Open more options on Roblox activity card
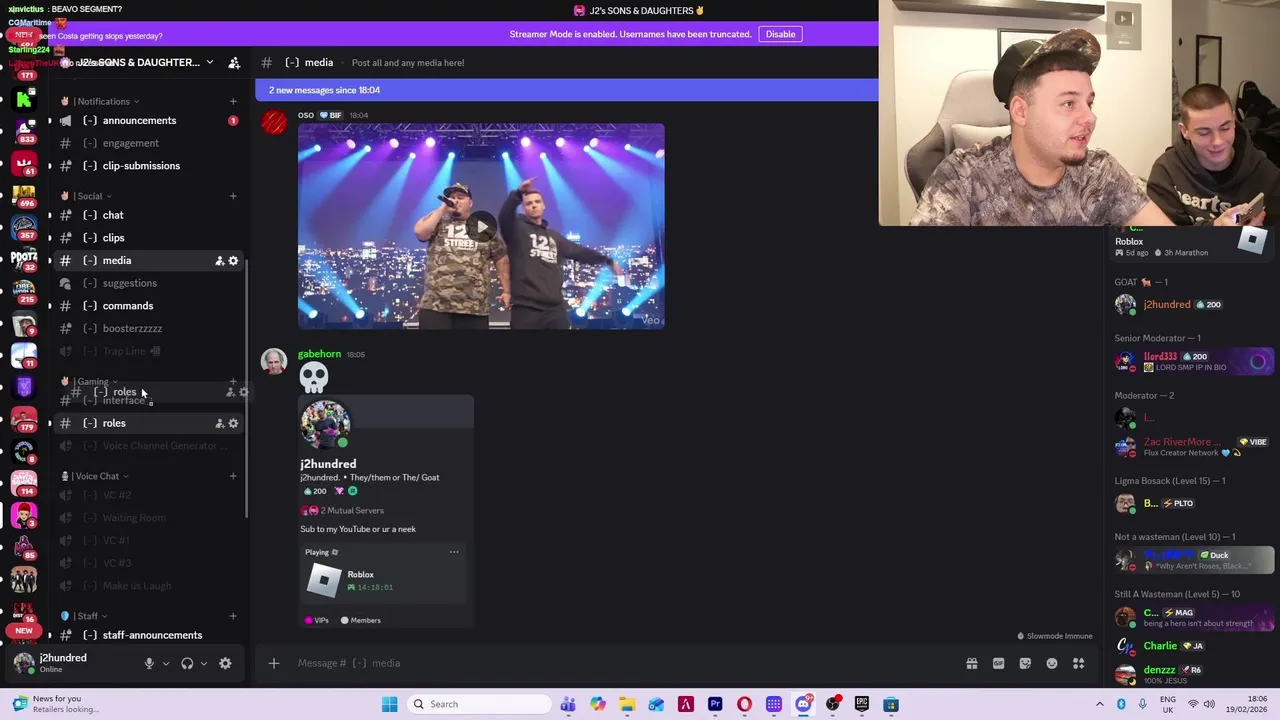 point(454,552)
